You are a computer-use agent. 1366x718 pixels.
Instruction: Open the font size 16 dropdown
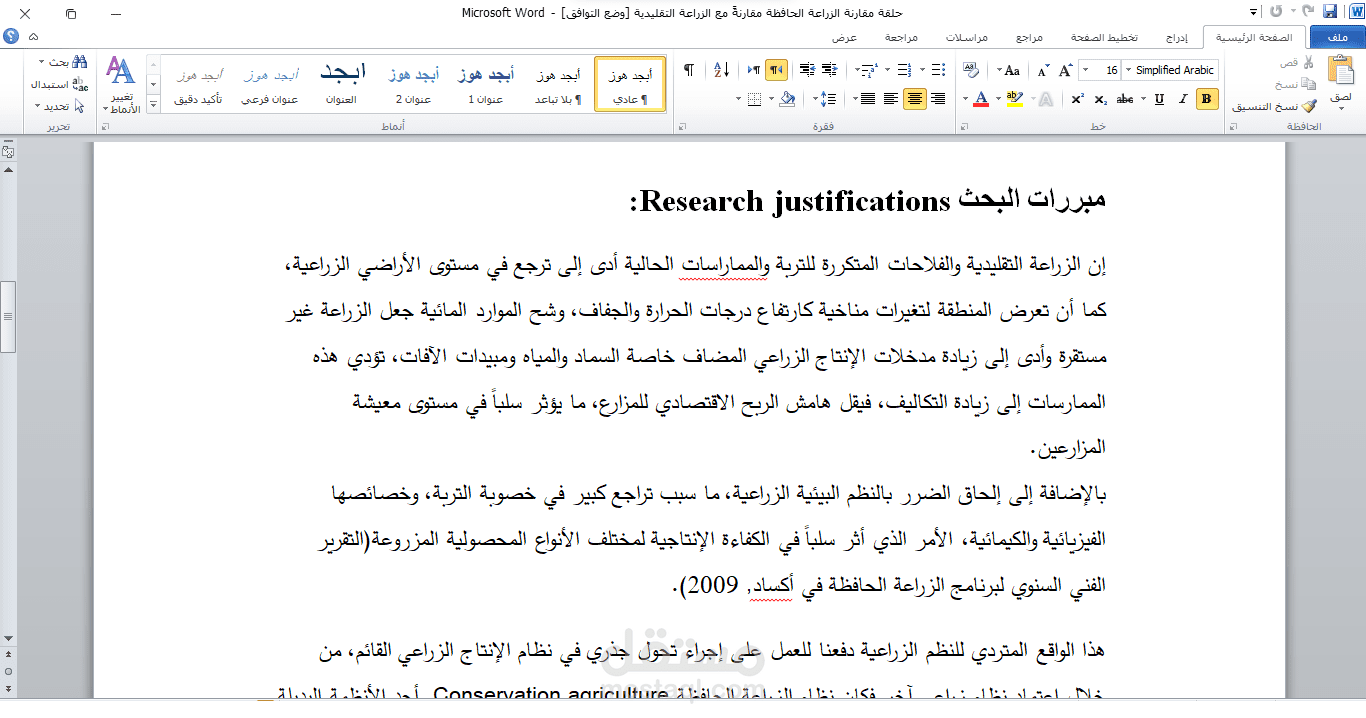pos(1085,70)
